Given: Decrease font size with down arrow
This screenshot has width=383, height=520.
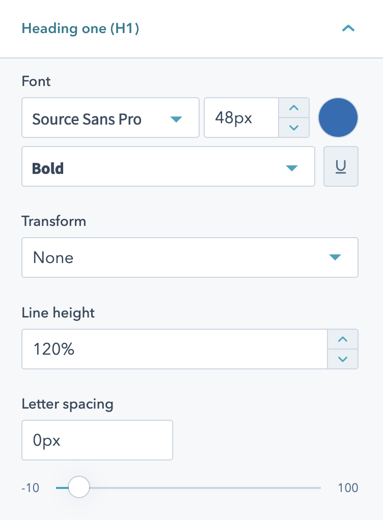Looking at the screenshot, I should pyautogui.click(x=294, y=127).
